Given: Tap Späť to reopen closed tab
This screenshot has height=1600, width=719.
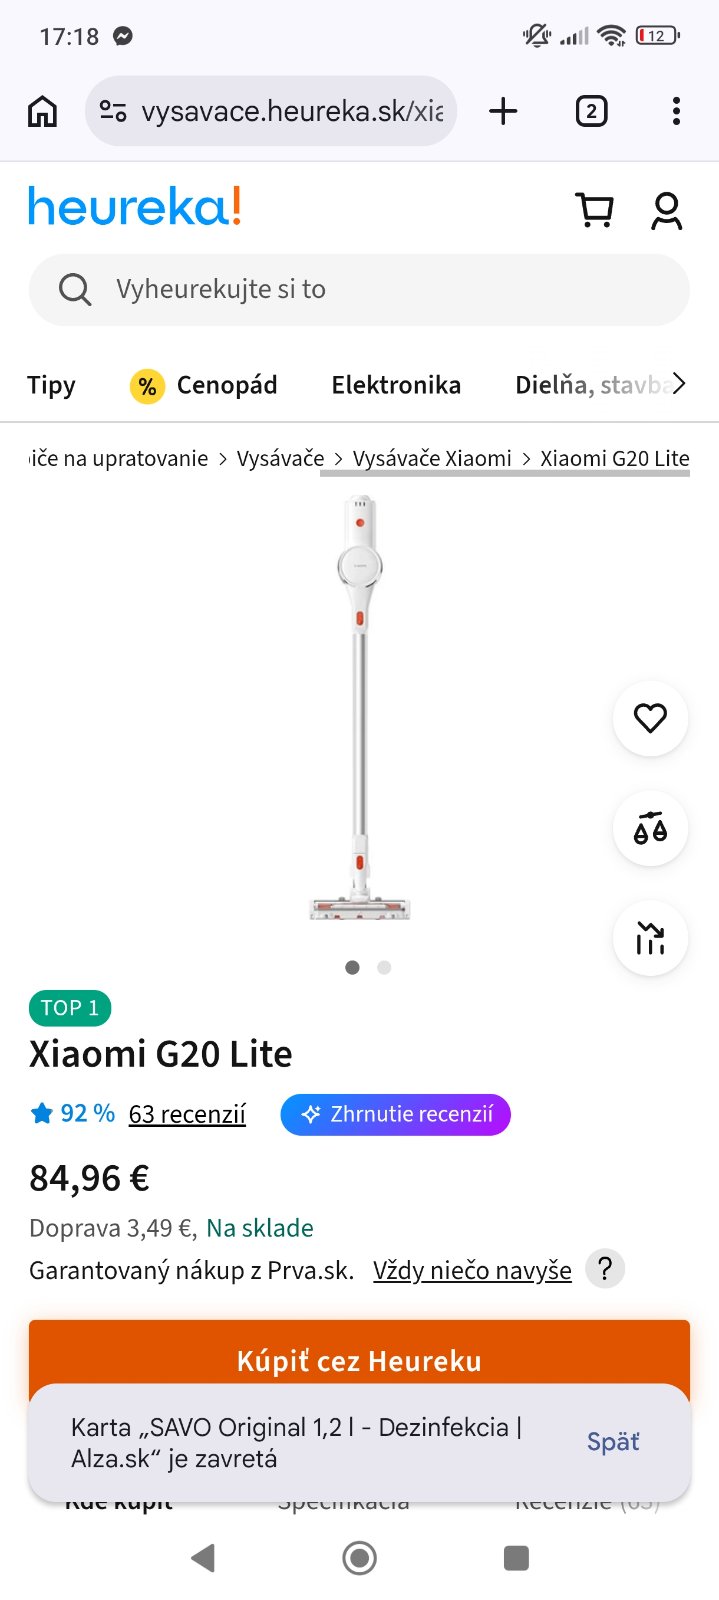Looking at the screenshot, I should [613, 1442].
